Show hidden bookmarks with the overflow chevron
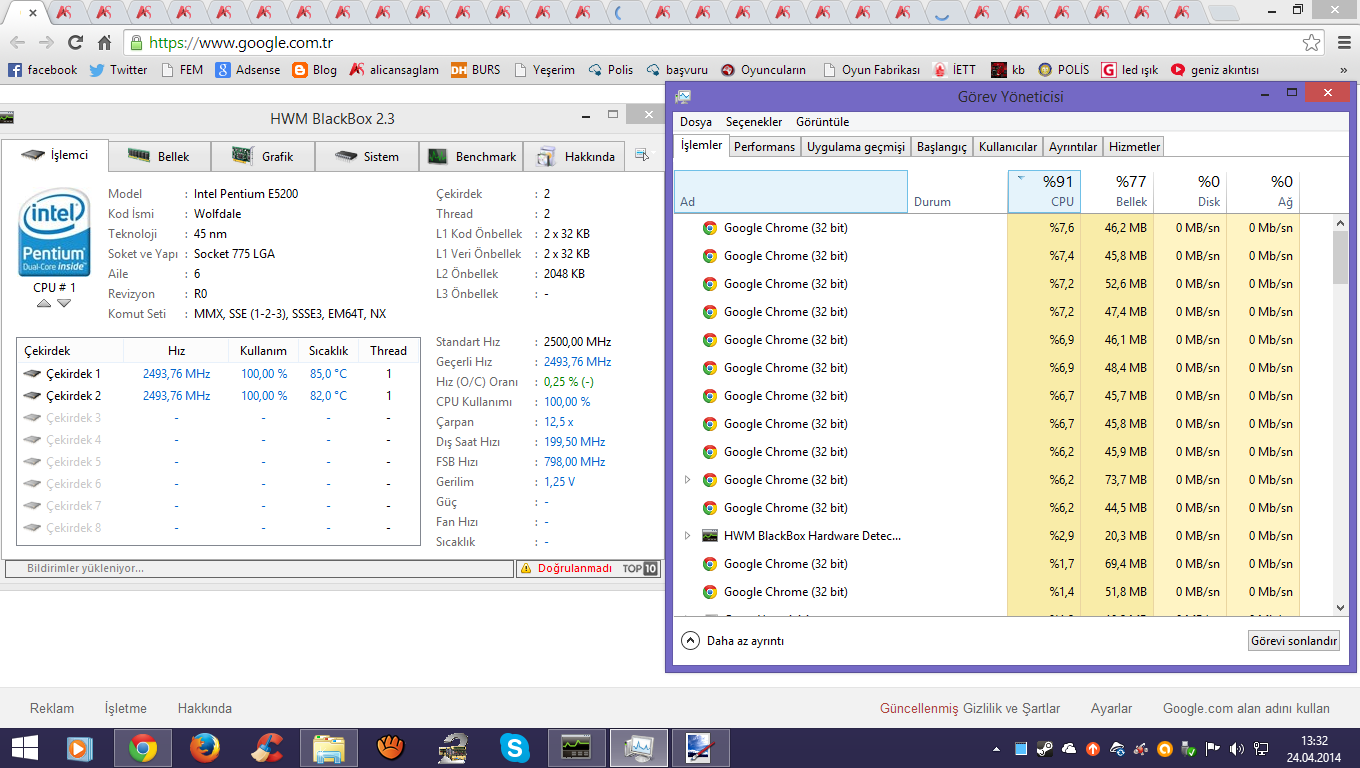The height and width of the screenshot is (768, 1360). click(x=1343, y=70)
